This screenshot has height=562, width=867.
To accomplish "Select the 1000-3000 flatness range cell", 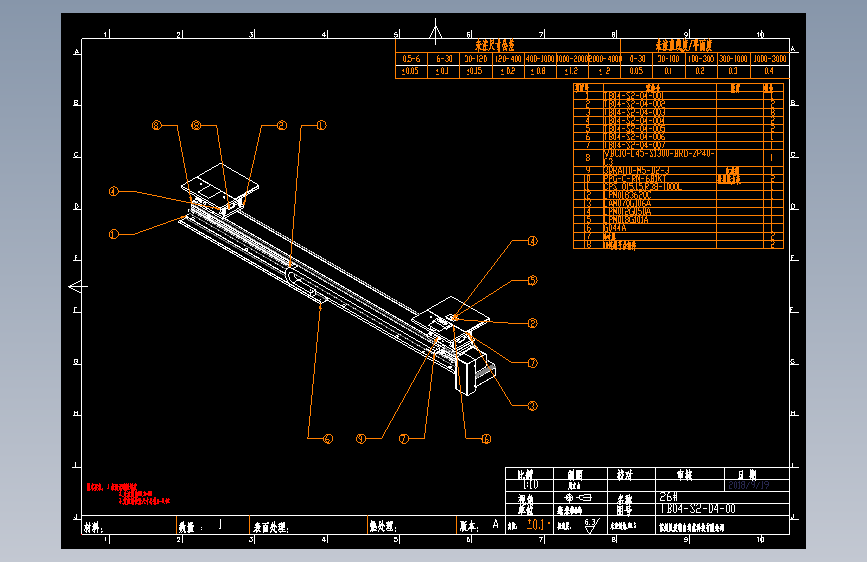I will [x=770, y=59].
